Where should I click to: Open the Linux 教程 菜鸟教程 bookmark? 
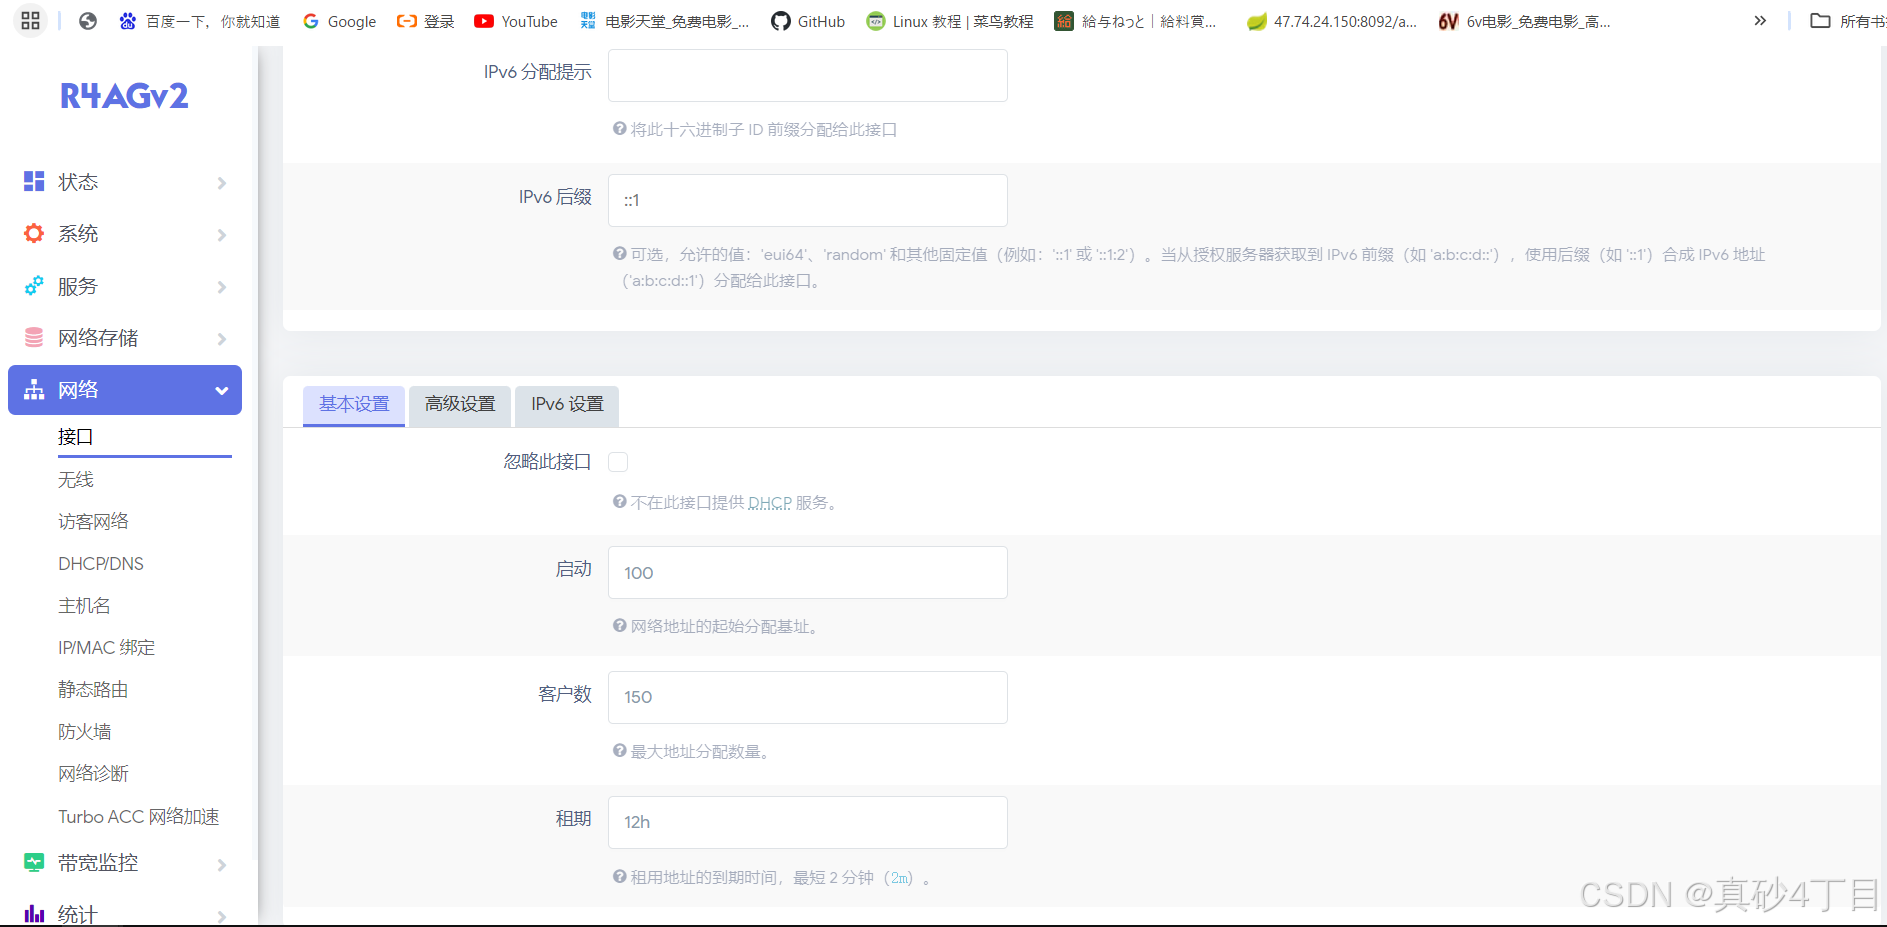(950, 21)
